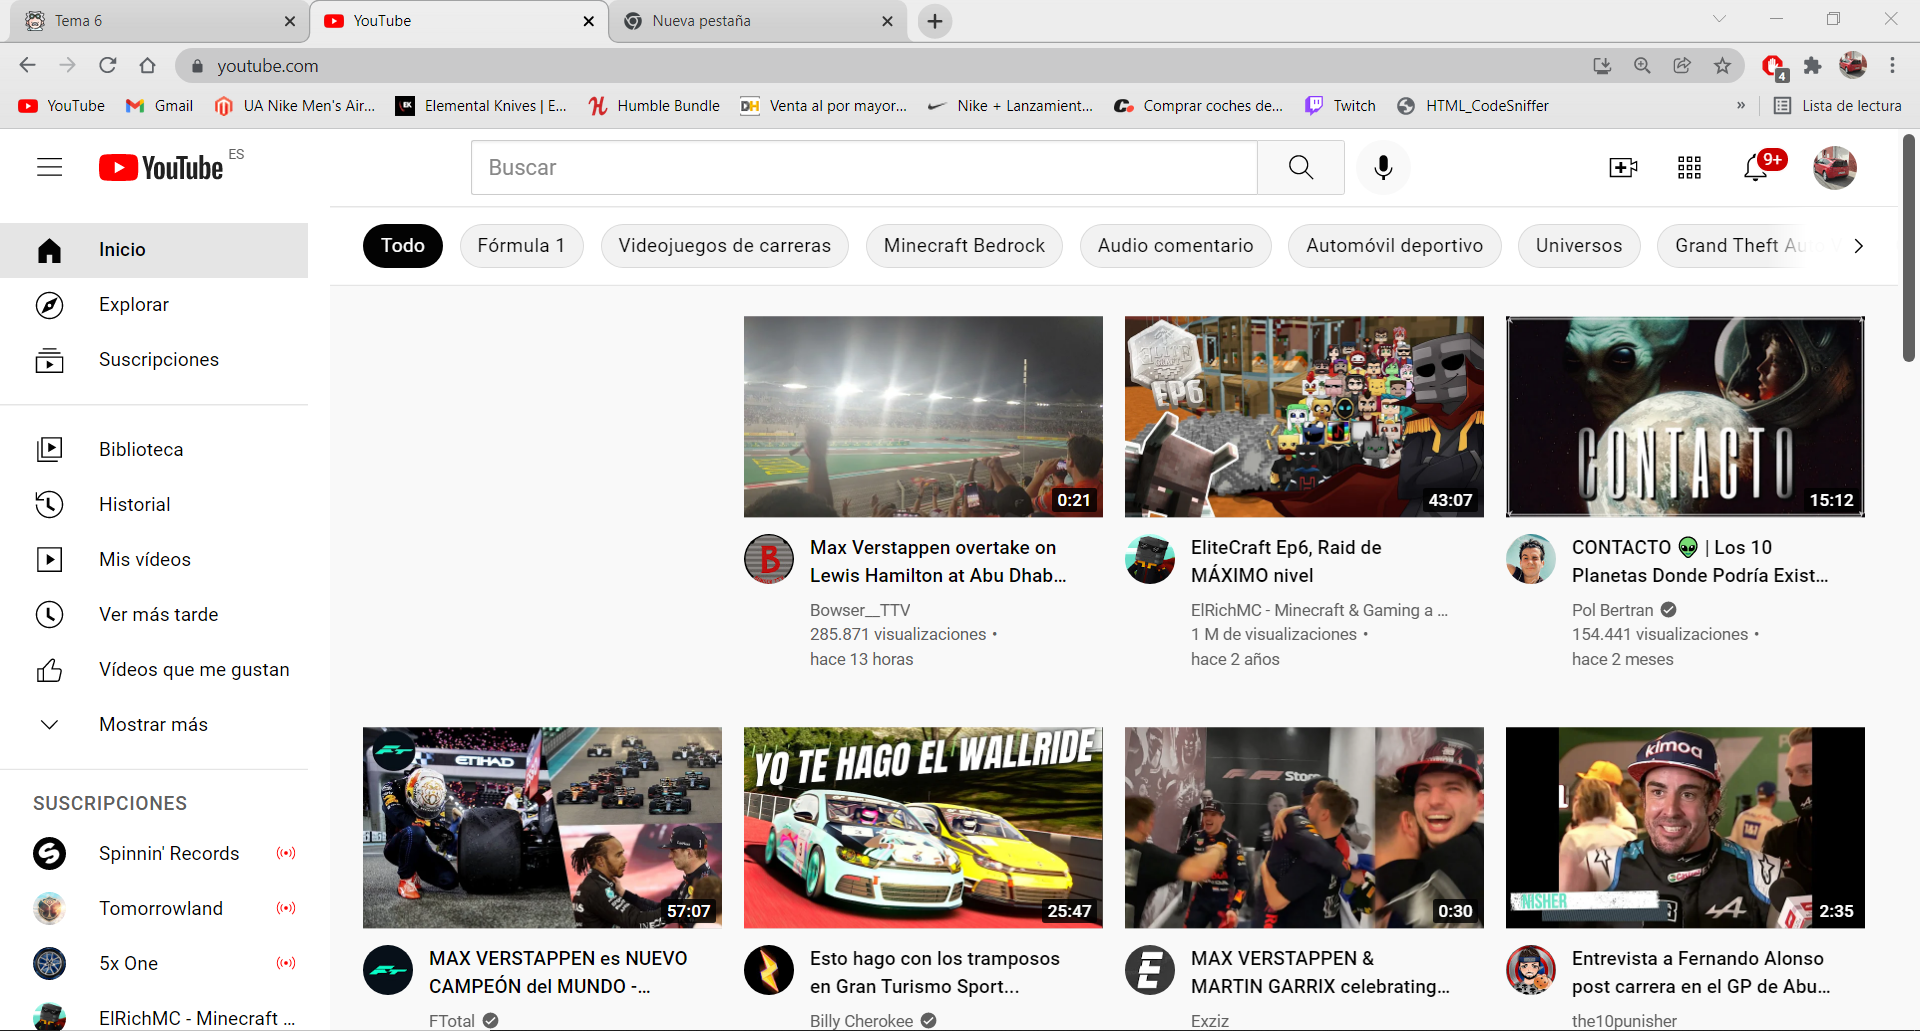Play Max Verstappen overtake video thumbnail
Viewport: 1920px width, 1031px height.
pos(923,417)
